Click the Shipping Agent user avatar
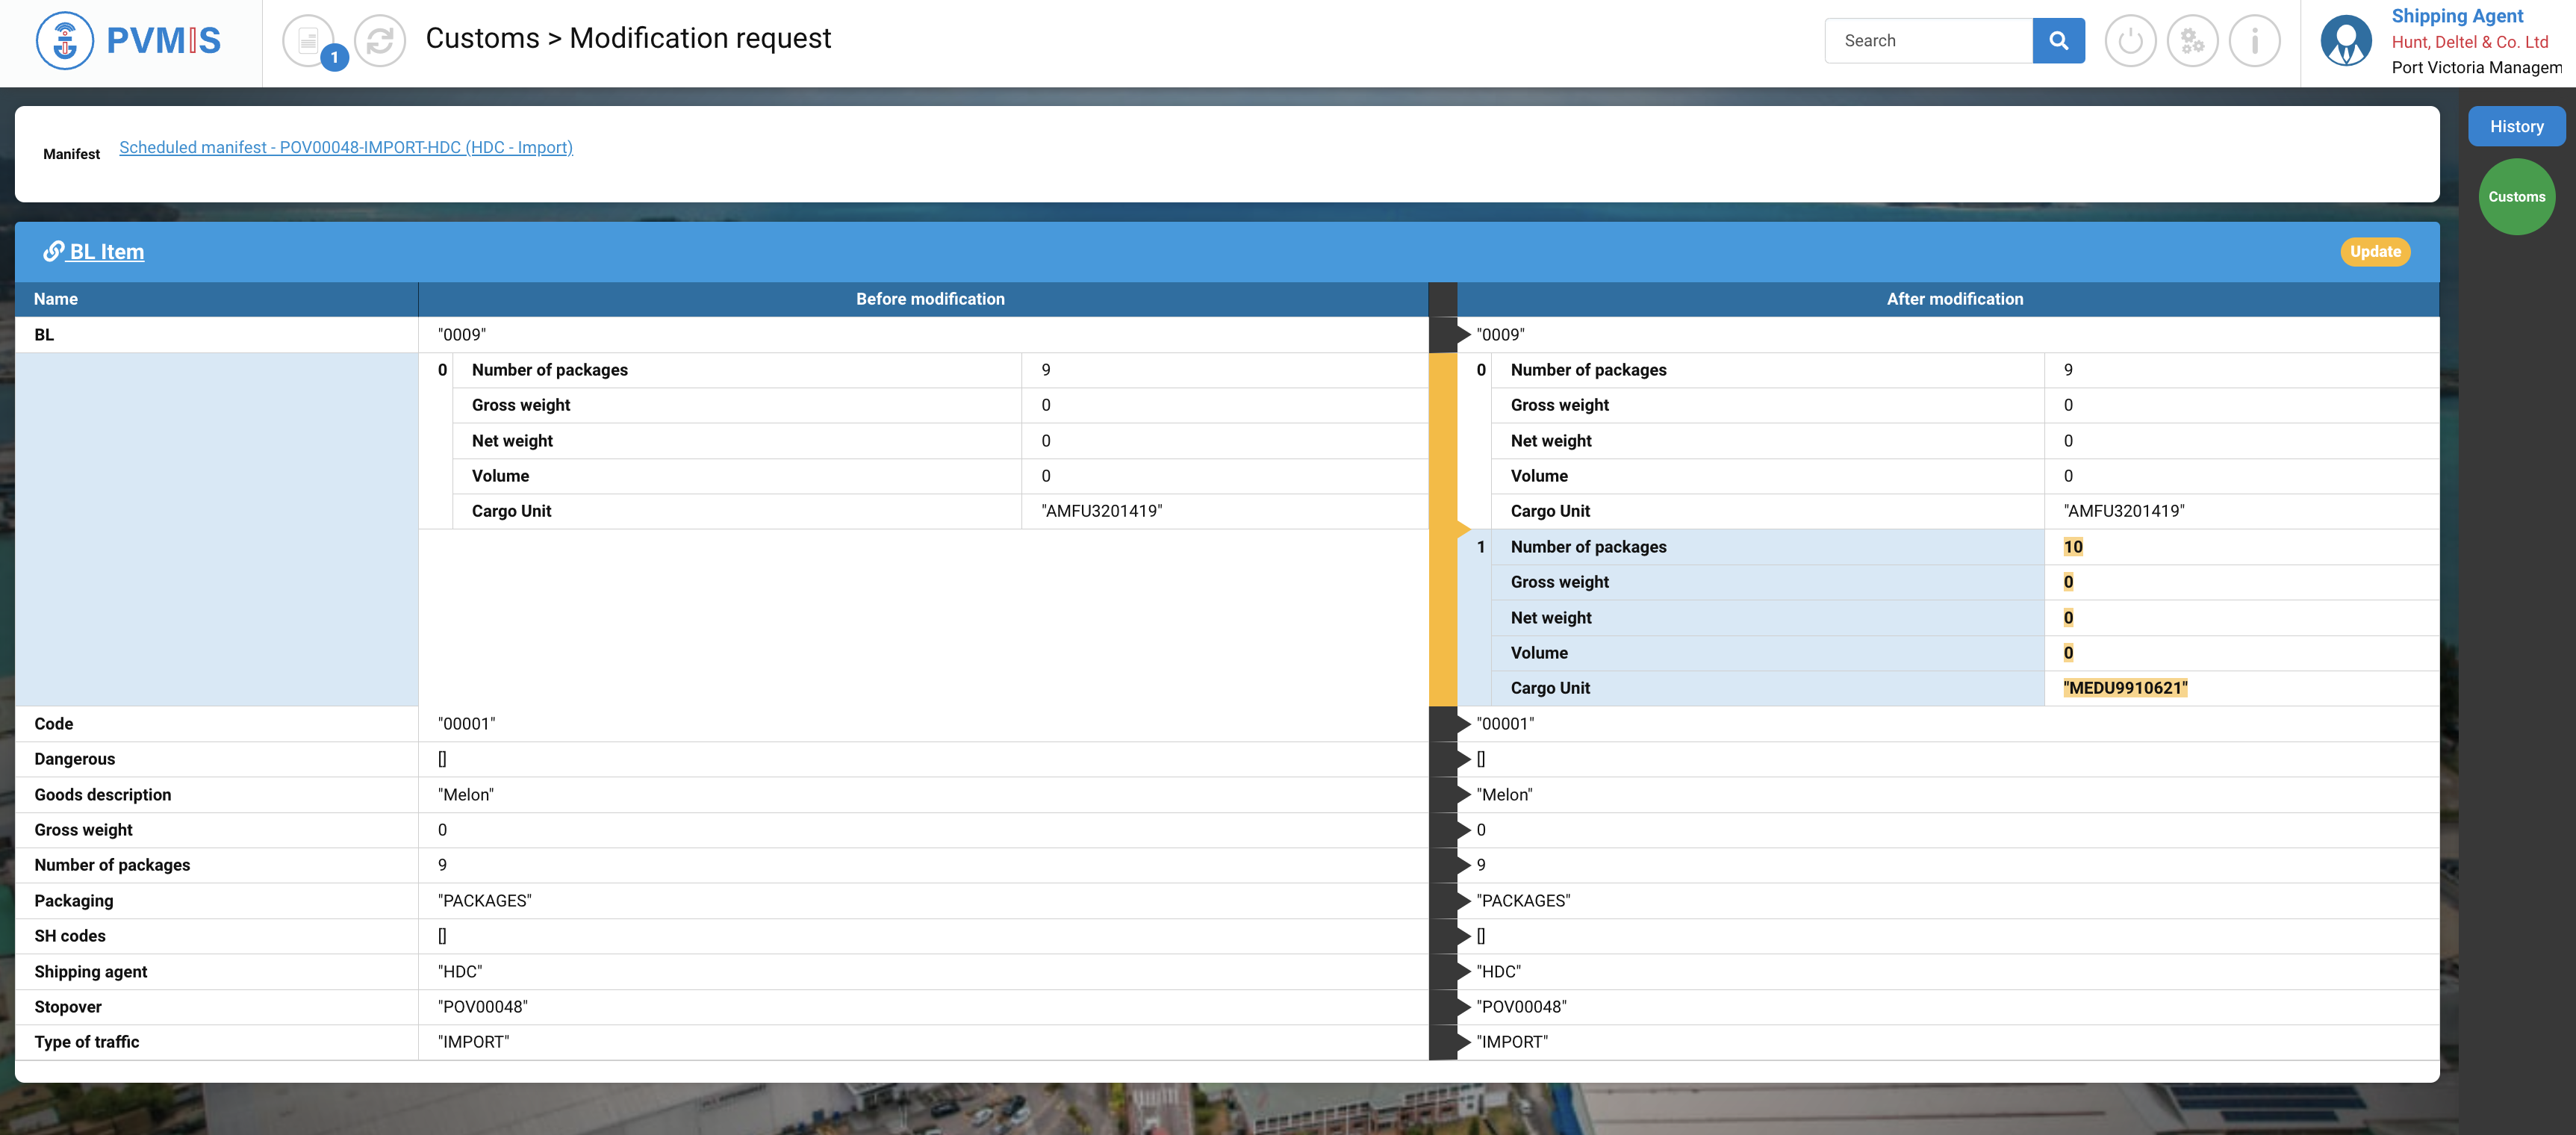The image size is (2576, 1135). click(x=2345, y=41)
